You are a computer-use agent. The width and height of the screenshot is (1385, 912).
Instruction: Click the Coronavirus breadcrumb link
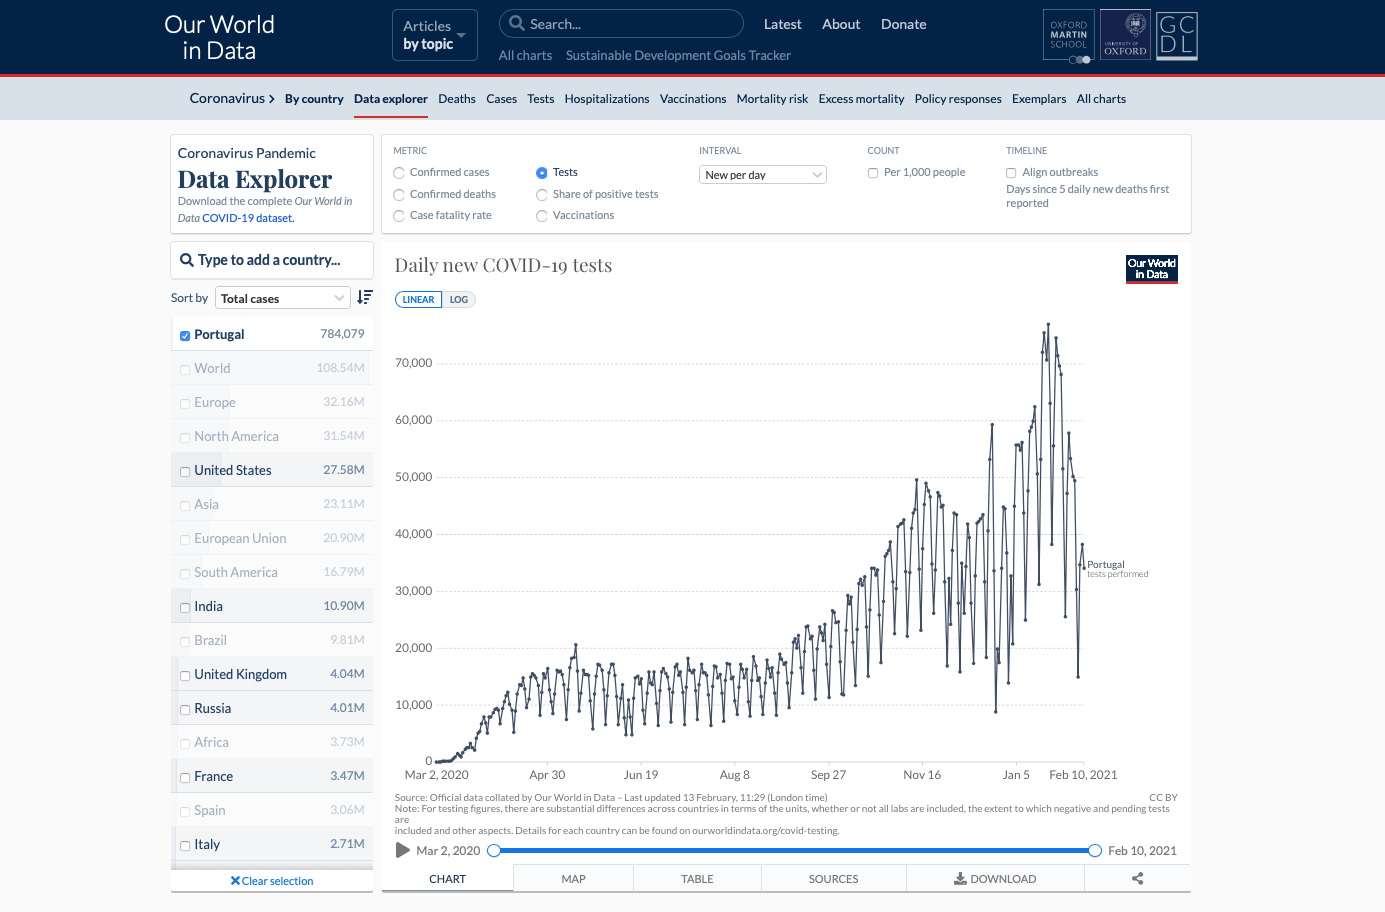coord(232,98)
